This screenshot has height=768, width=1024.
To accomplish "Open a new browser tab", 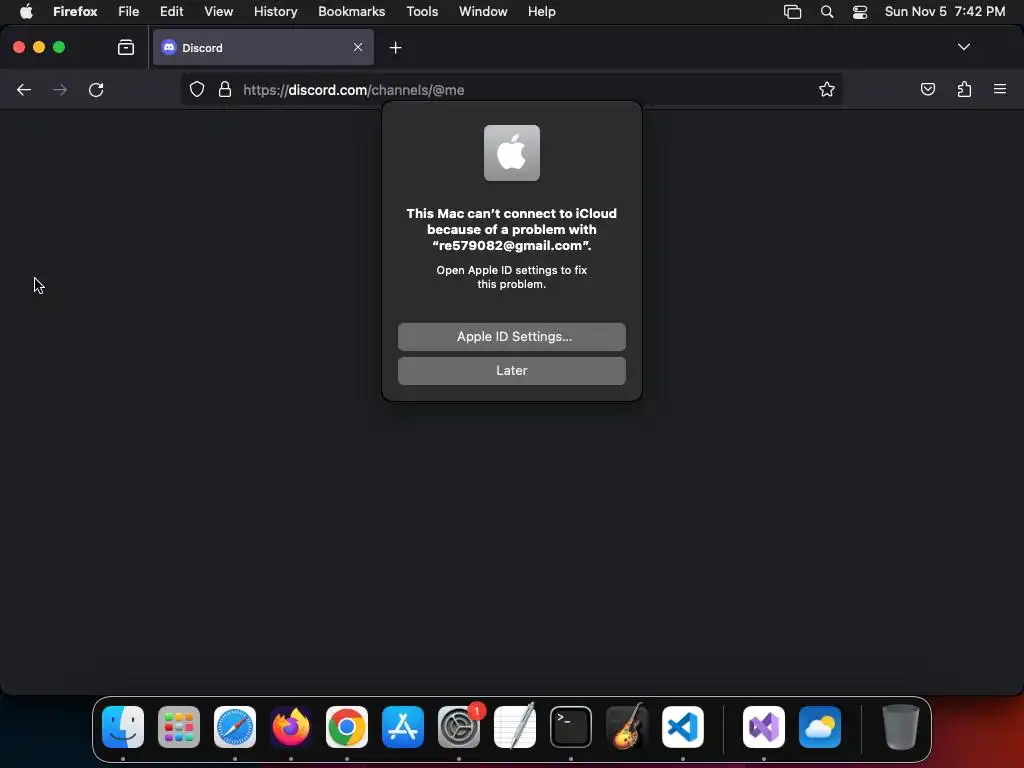I will coord(395,48).
